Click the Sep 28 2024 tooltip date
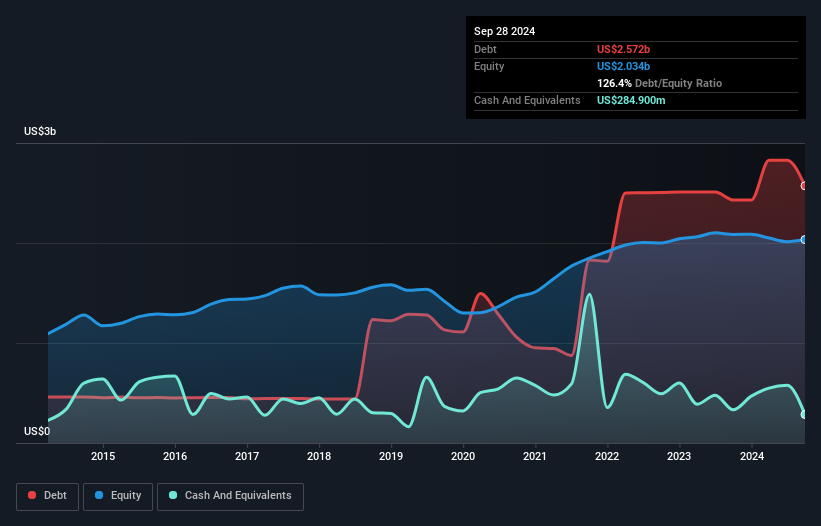Screen dimensions: 821x526 (504, 31)
